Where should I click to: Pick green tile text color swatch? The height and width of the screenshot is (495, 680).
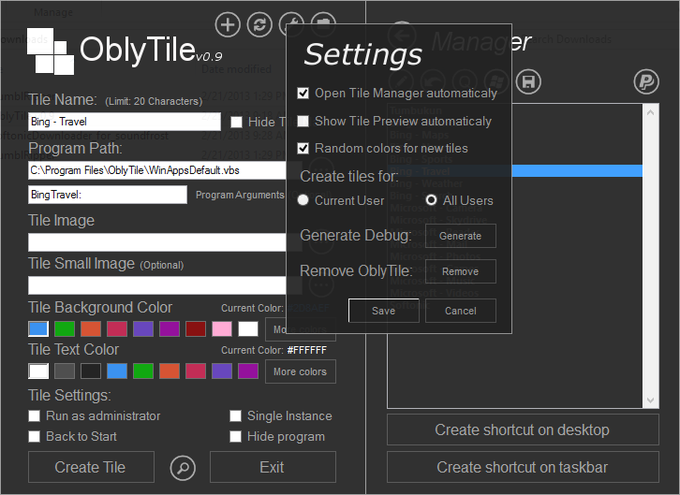[x=143, y=371]
